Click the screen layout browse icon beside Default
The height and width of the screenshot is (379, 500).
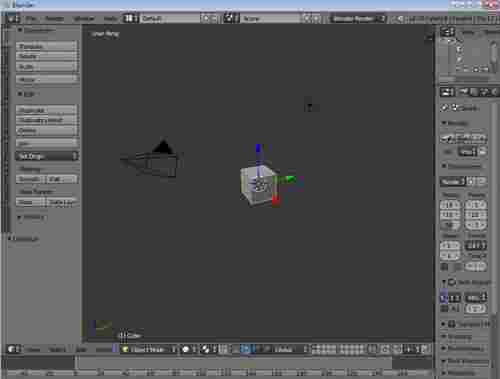130,18
